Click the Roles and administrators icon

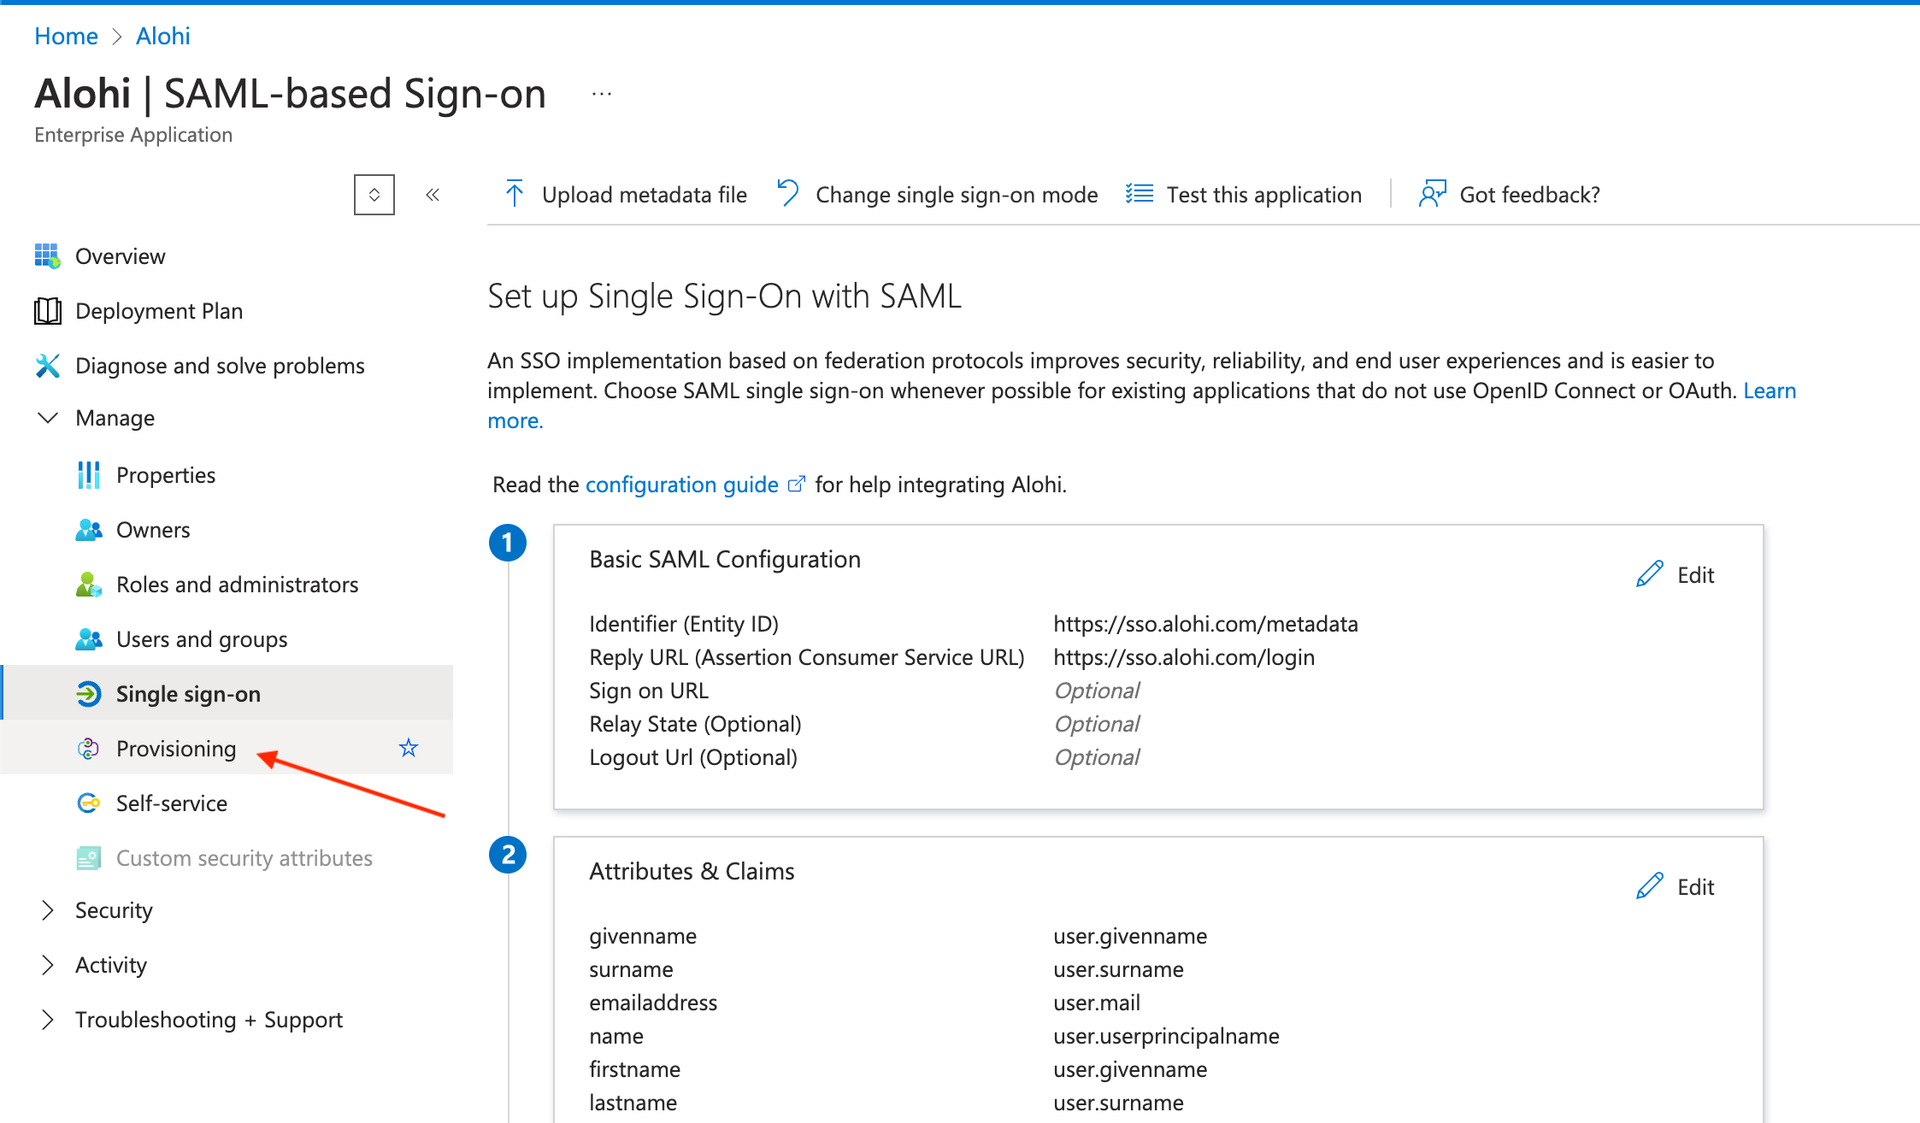(88, 585)
